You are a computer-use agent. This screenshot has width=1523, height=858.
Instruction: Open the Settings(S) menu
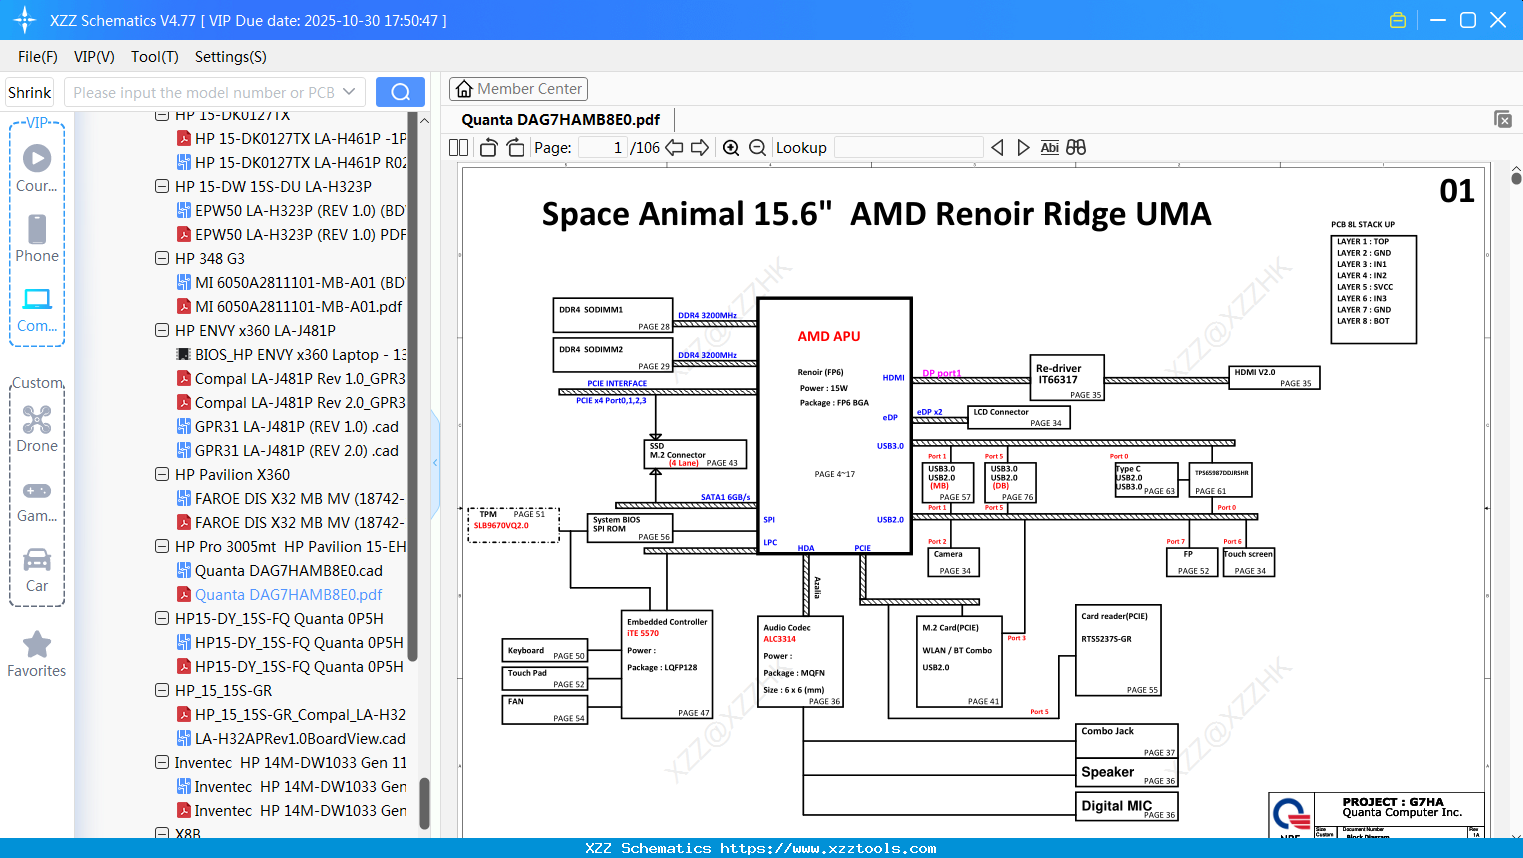point(231,57)
